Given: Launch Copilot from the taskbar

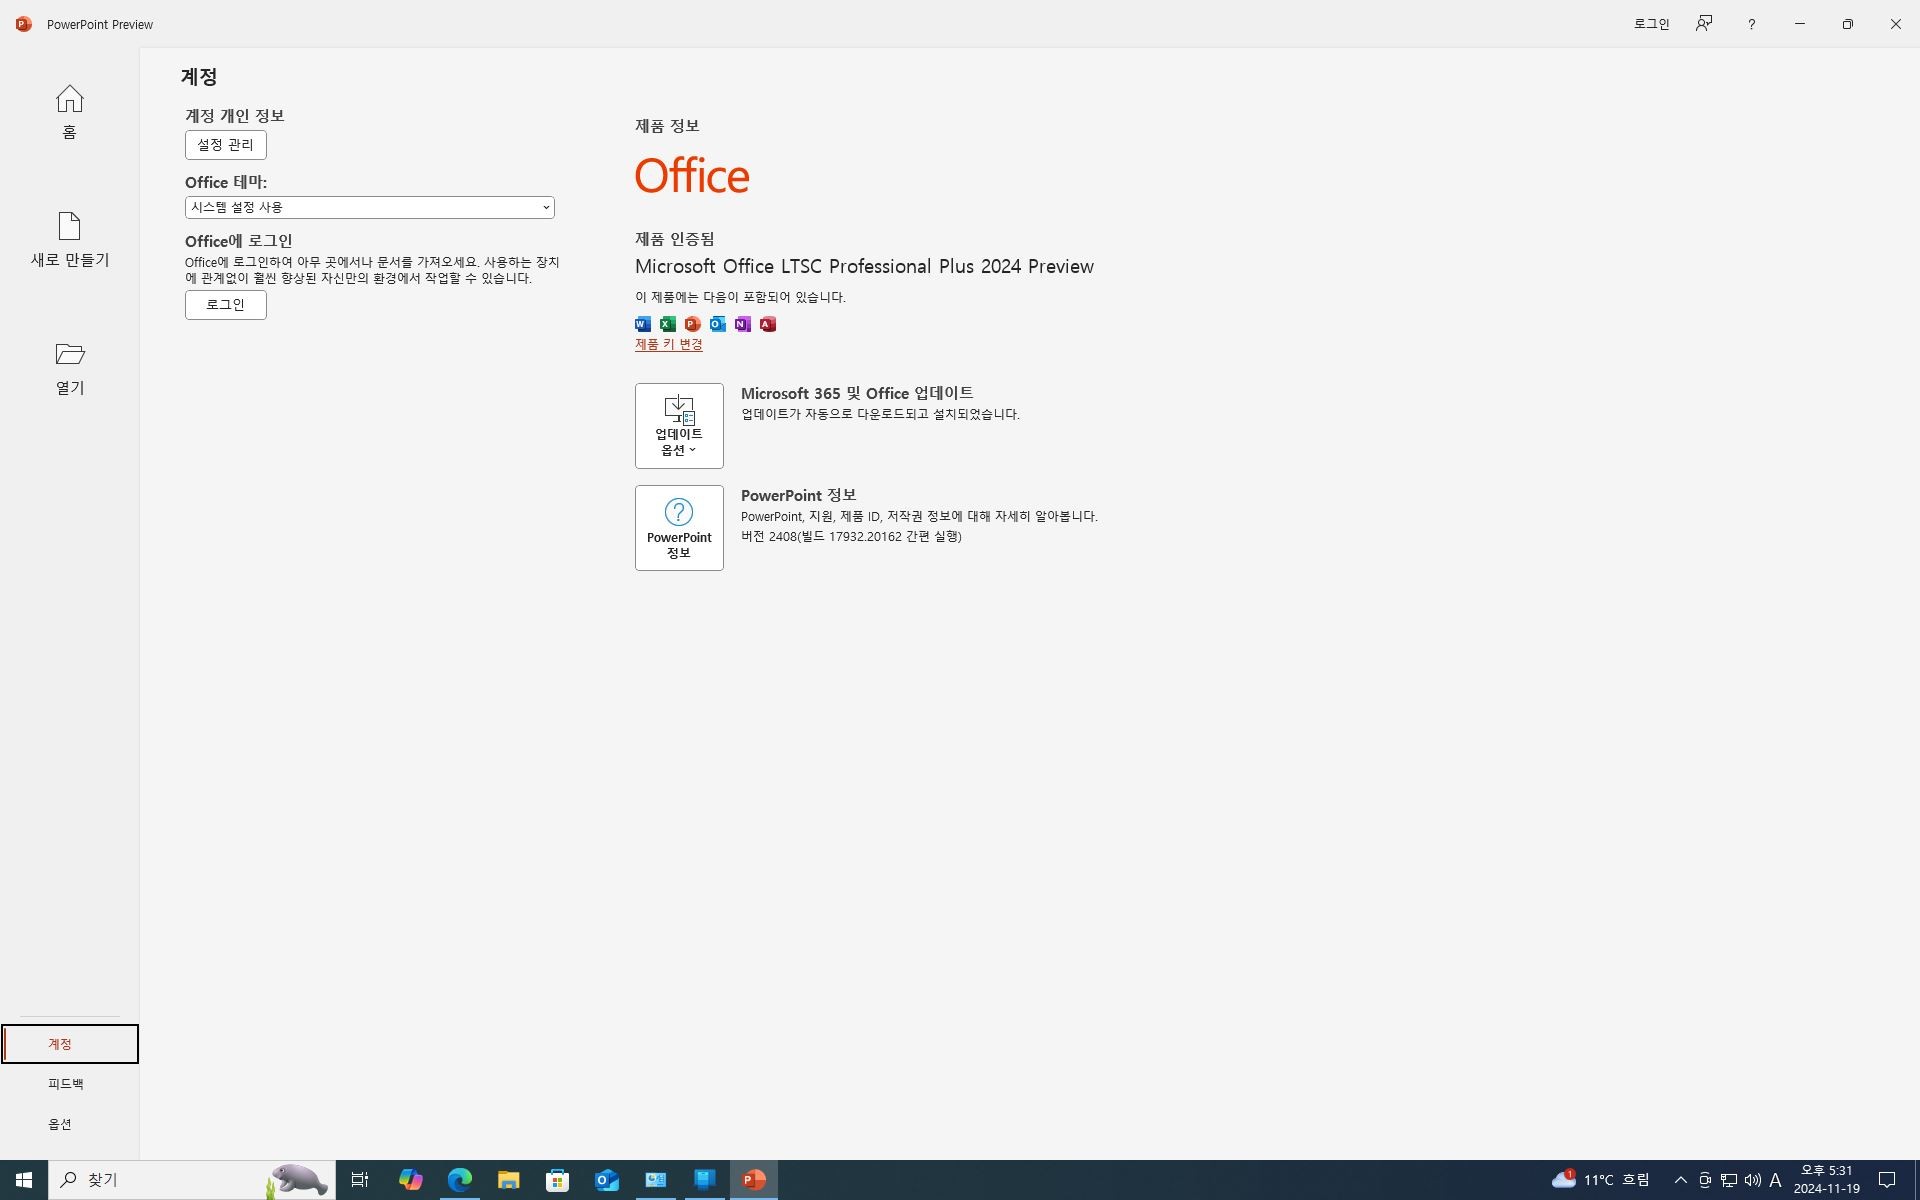Looking at the screenshot, I should (410, 1180).
